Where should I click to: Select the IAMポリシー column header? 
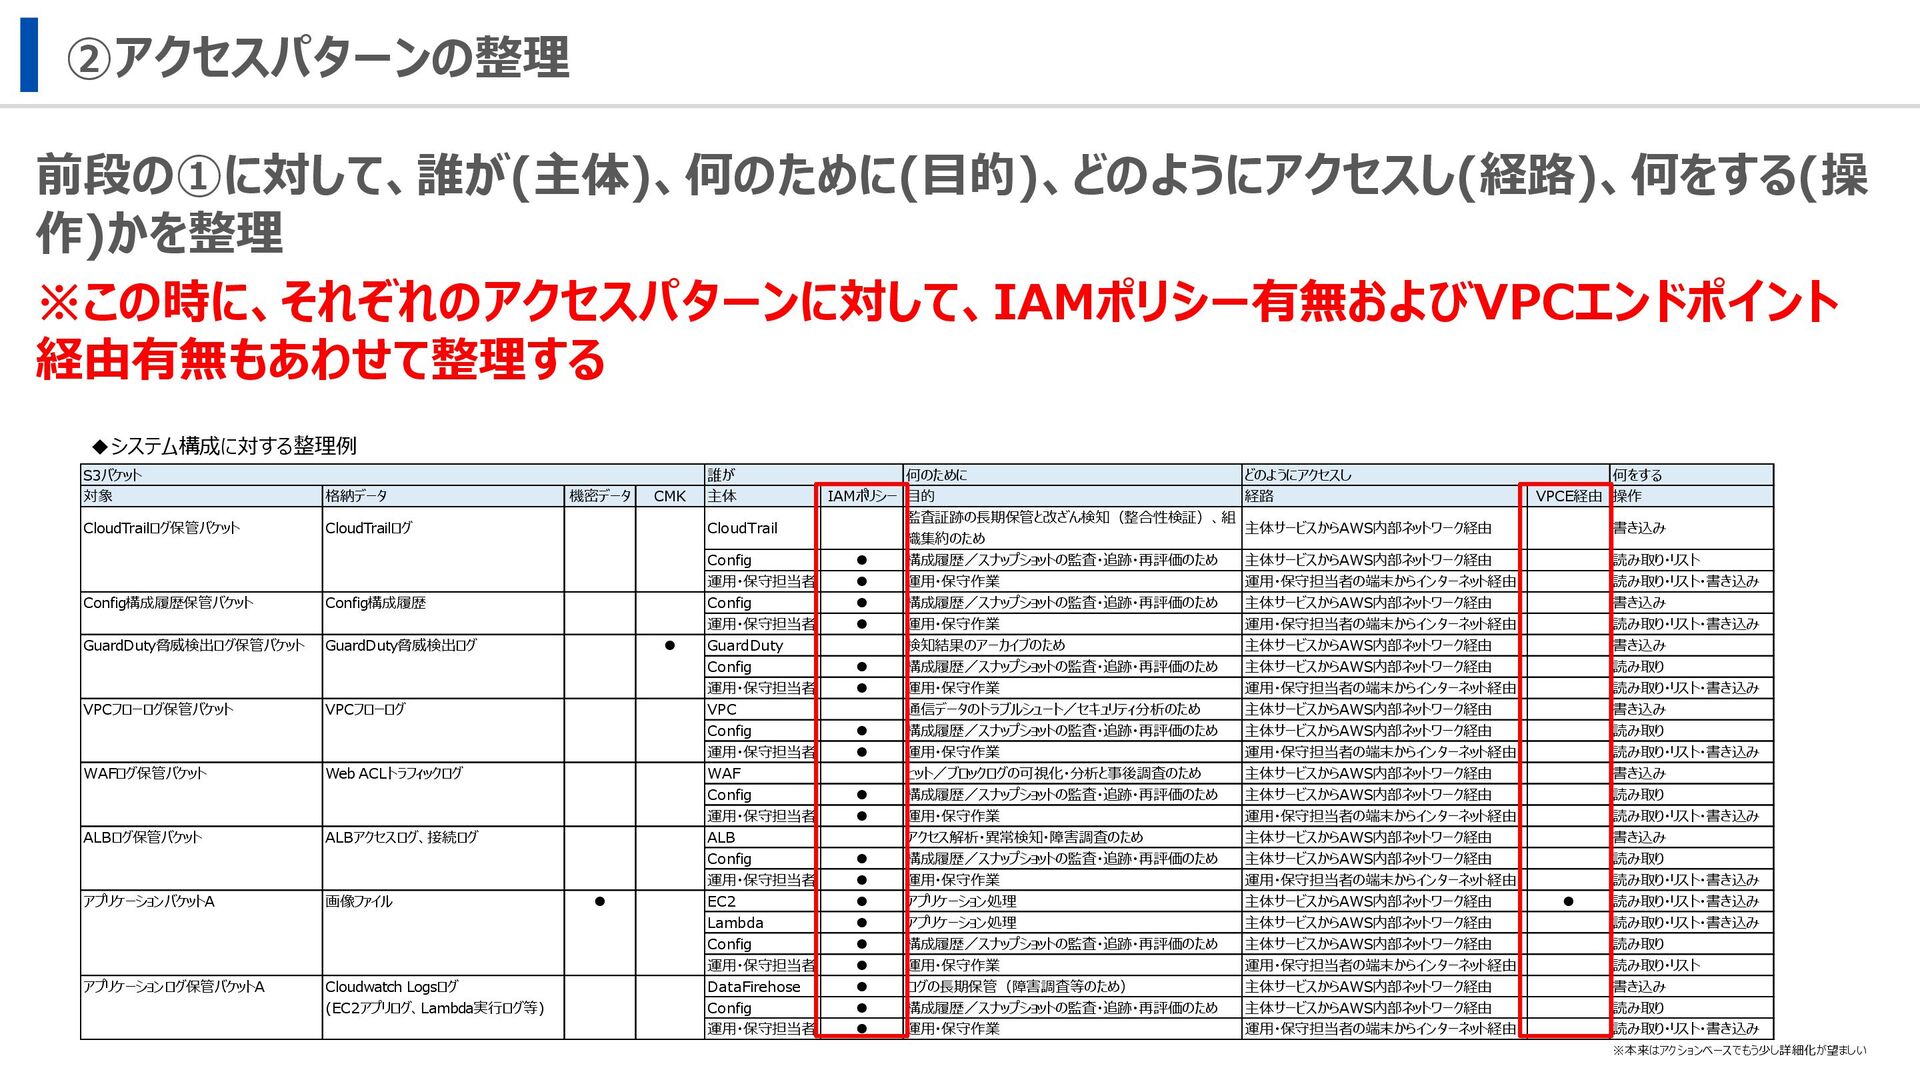[x=861, y=496]
